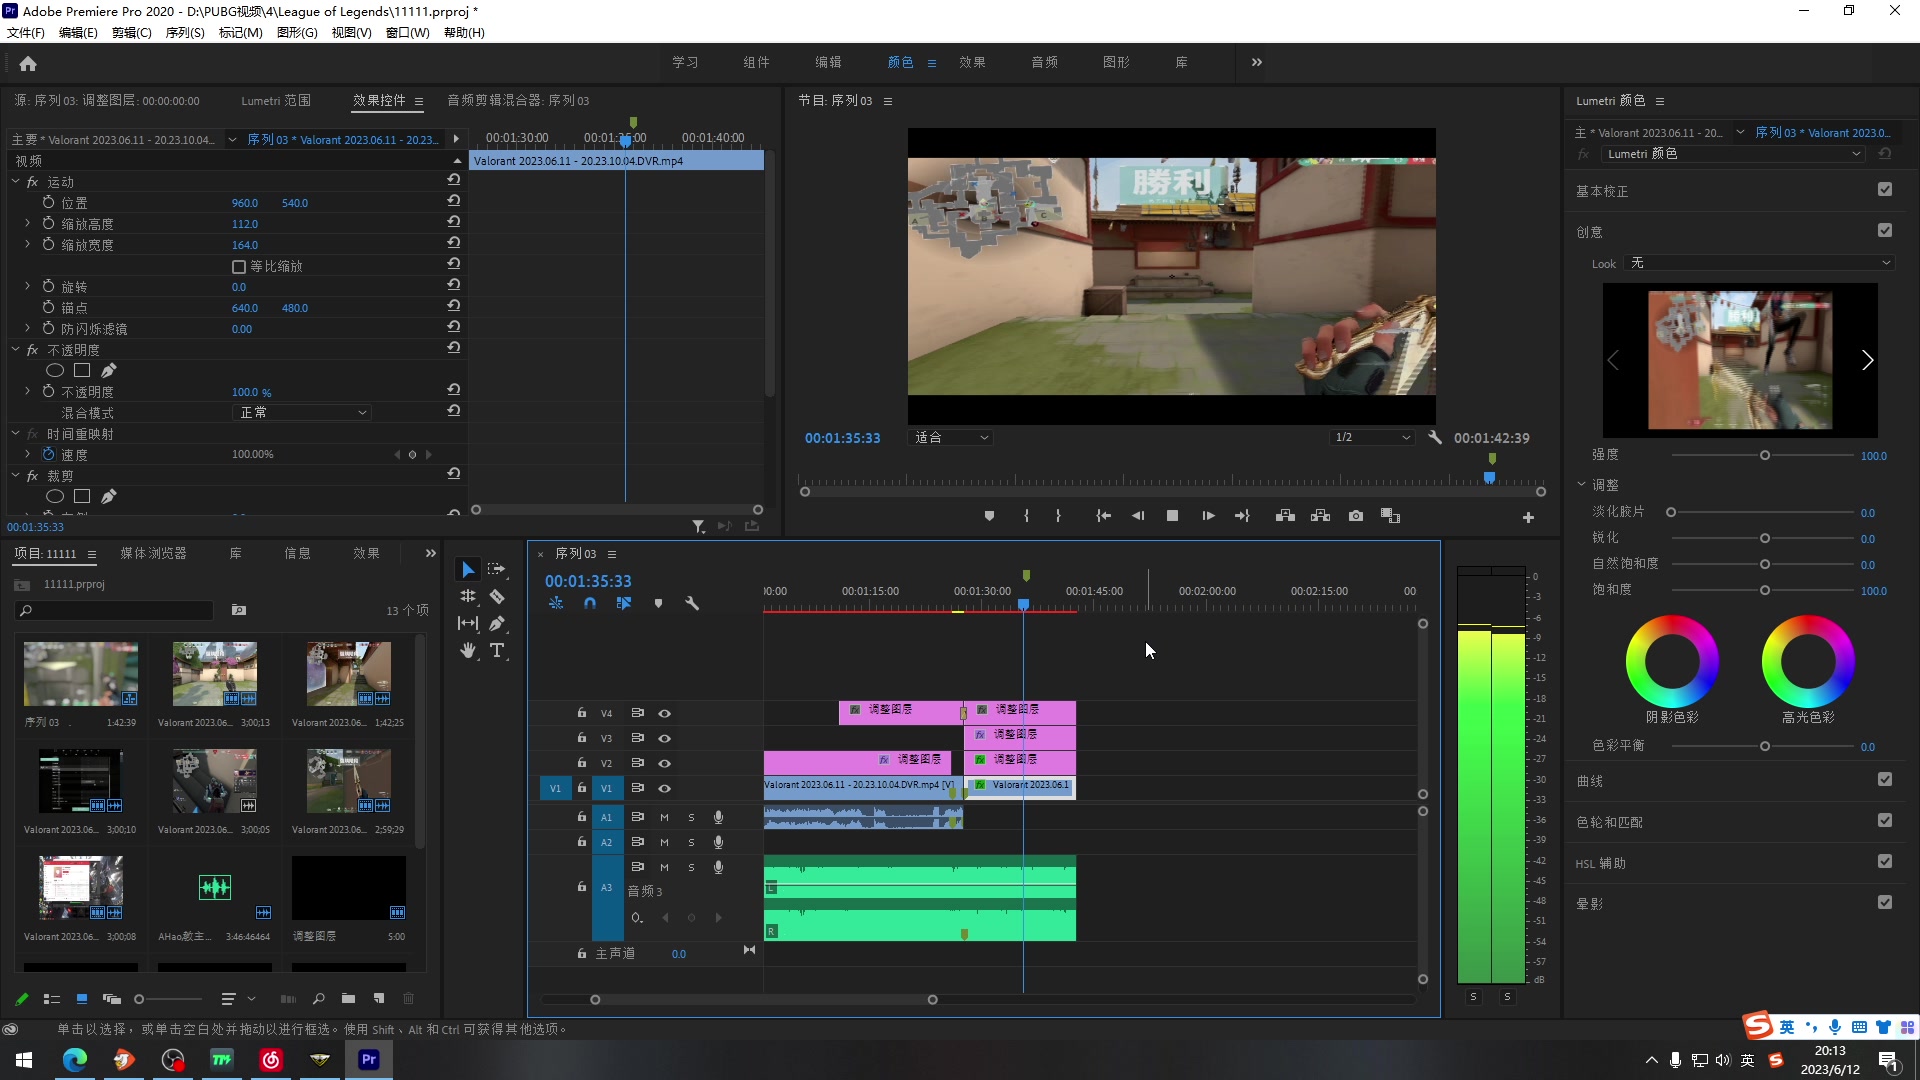The height and width of the screenshot is (1080, 1920).
Task: Open Lumetri Scopes tab
Action: coord(276,100)
